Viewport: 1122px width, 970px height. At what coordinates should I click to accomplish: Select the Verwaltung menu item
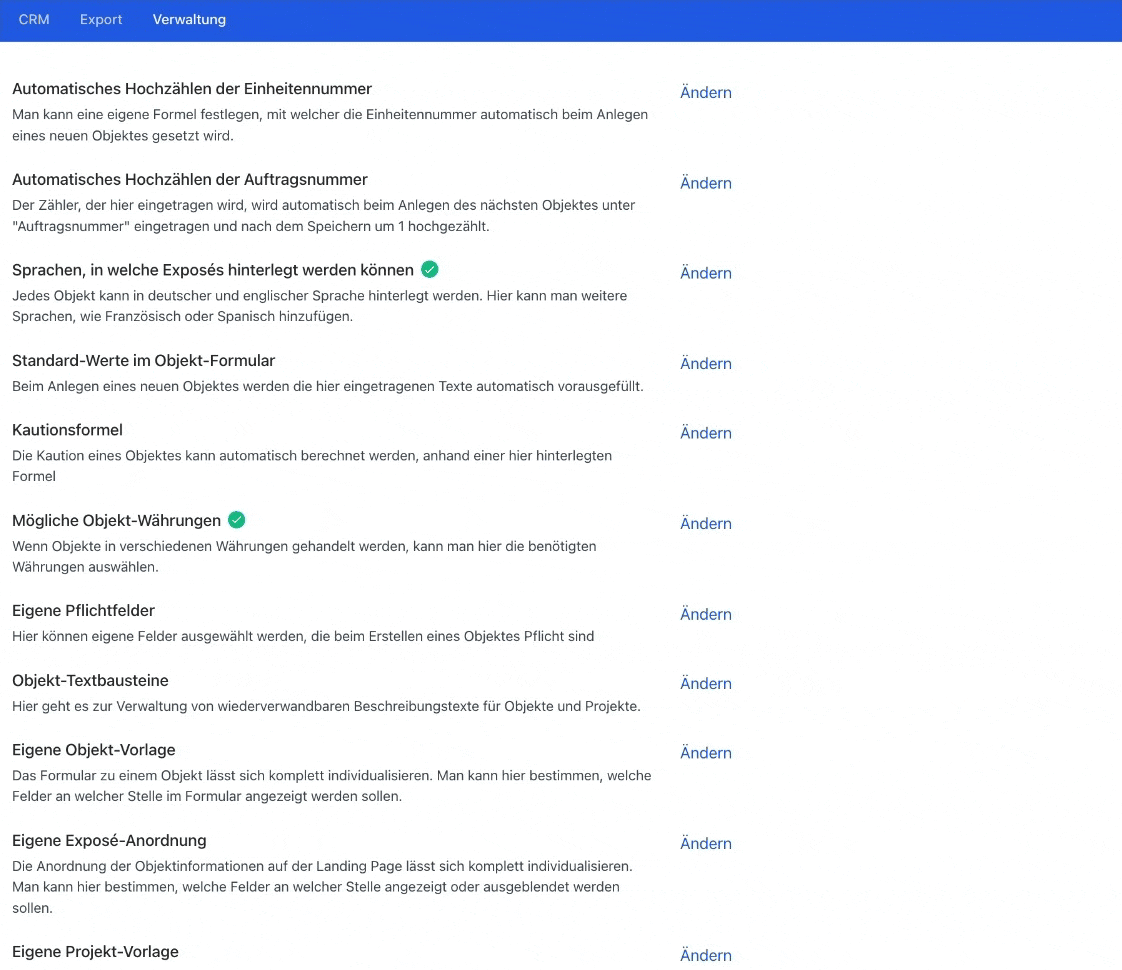coord(189,19)
